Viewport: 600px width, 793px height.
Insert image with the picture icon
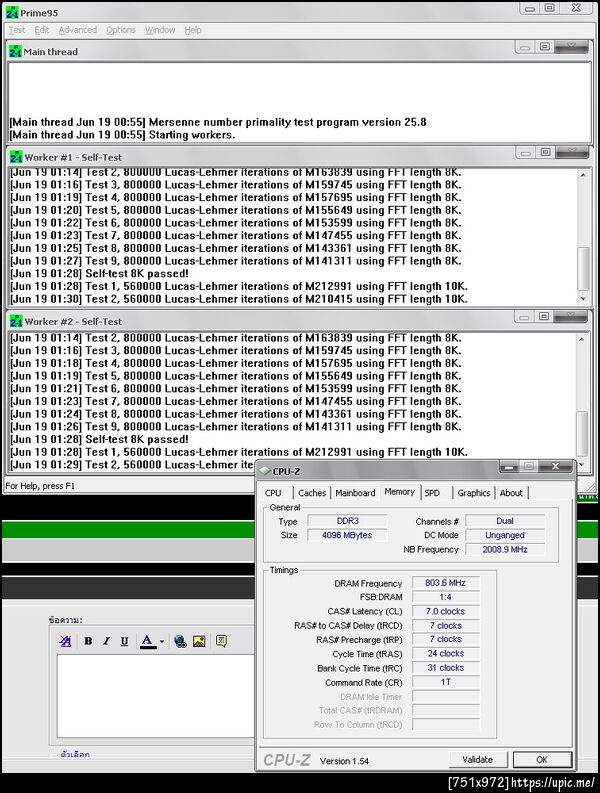click(x=199, y=641)
